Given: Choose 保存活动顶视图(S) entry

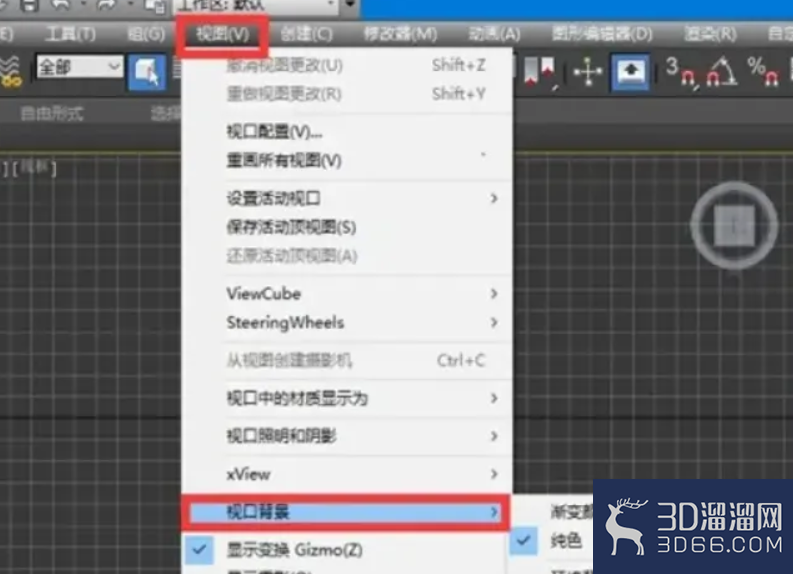Looking at the screenshot, I should (x=347, y=227).
